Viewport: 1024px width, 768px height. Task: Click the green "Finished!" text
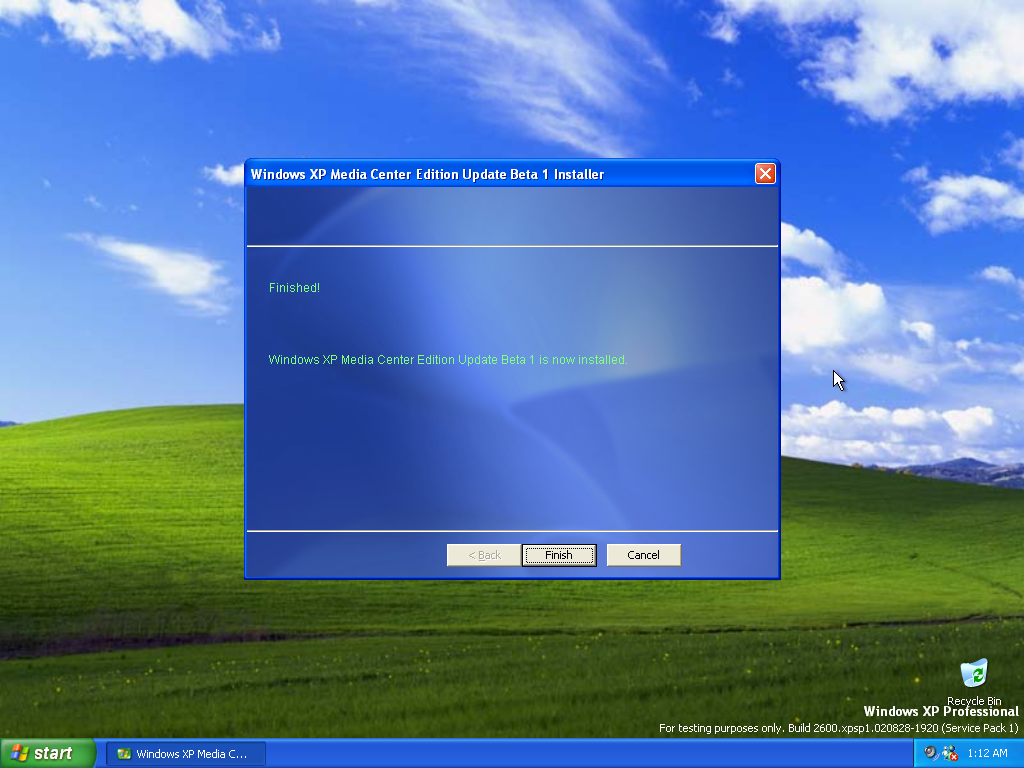pos(294,287)
